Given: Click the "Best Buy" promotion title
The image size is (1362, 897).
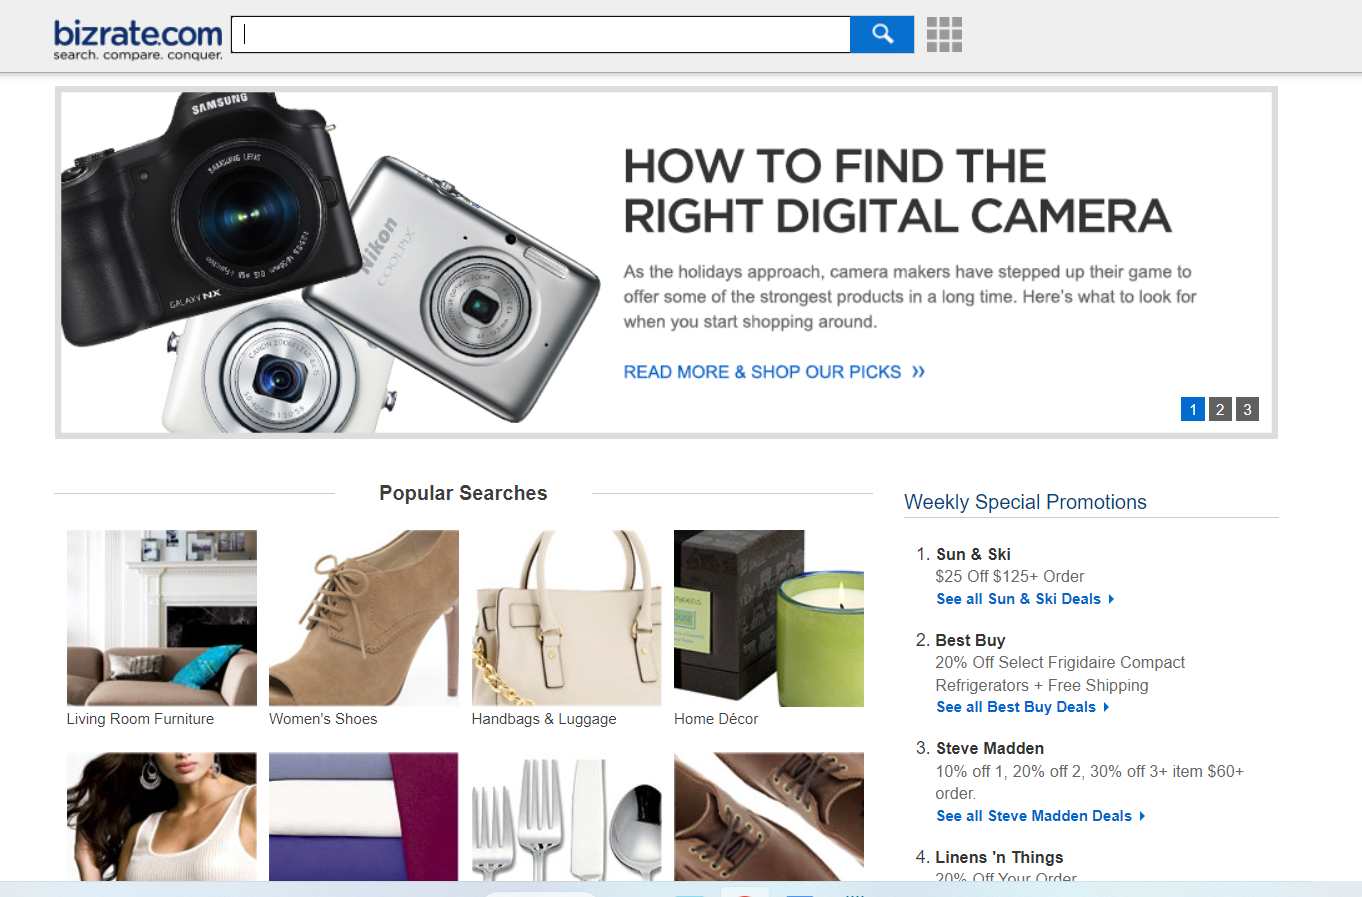Looking at the screenshot, I should [970, 640].
